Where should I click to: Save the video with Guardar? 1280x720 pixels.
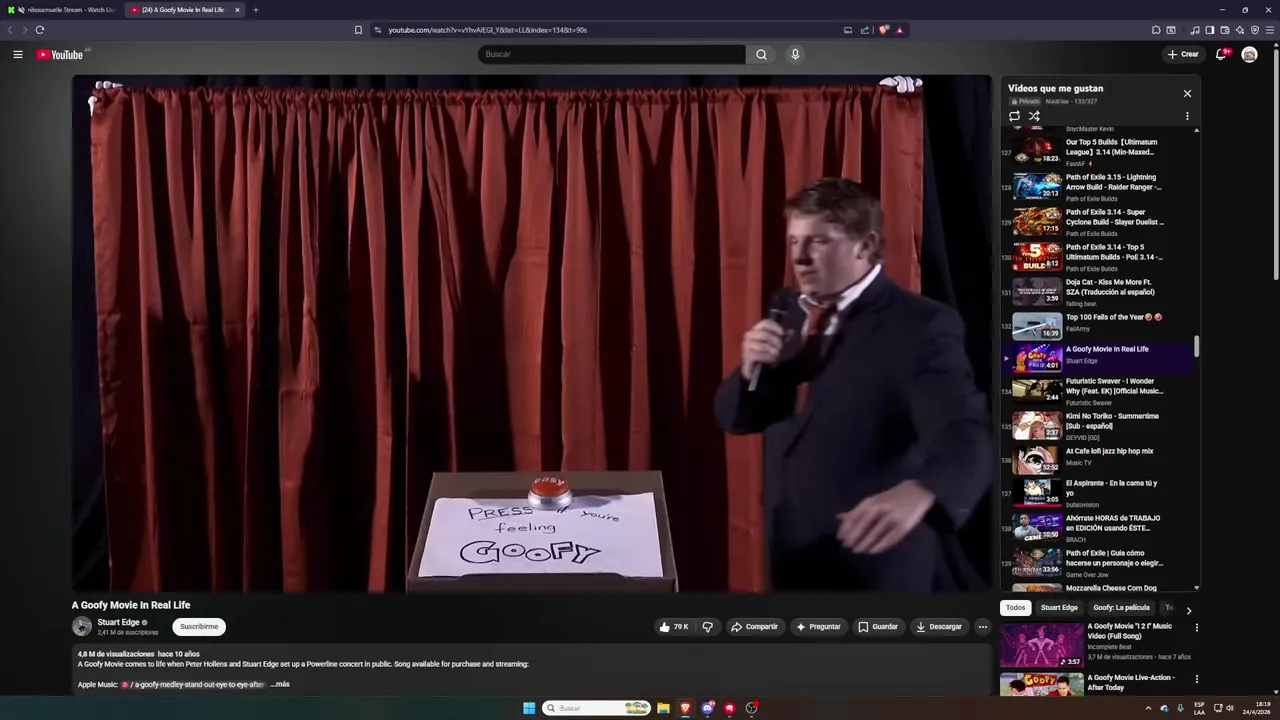pyautogui.click(x=878, y=627)
